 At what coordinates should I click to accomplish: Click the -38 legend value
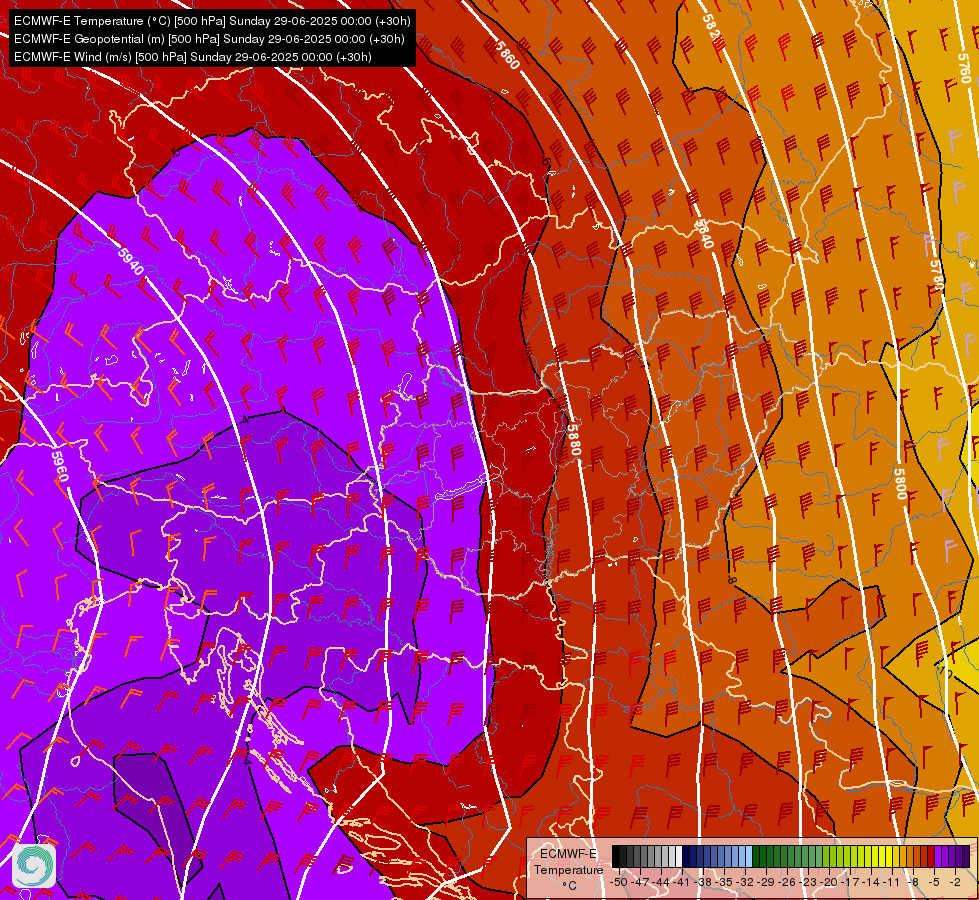click(703, 882)
